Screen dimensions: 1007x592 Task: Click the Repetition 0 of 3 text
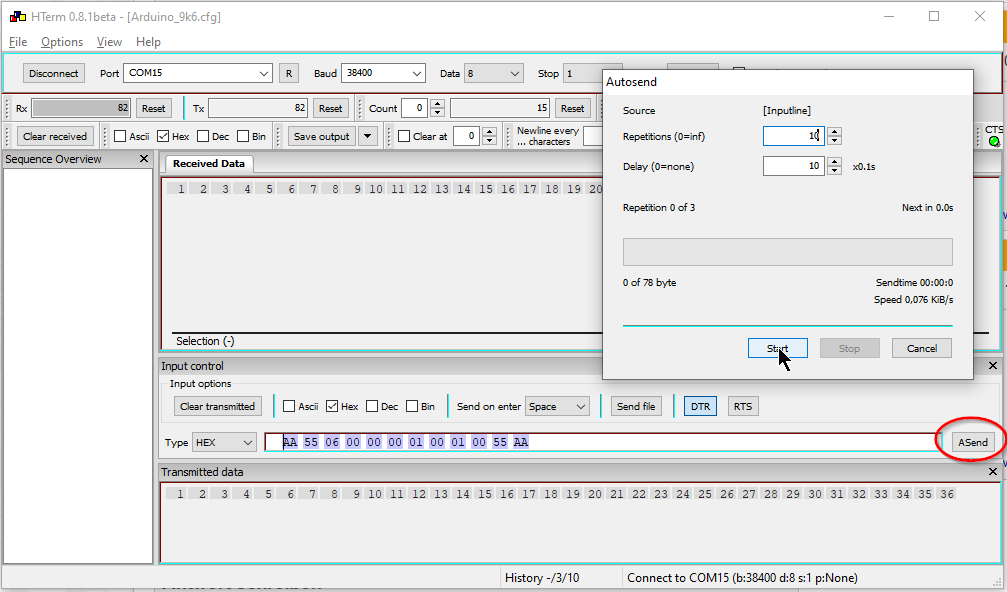coord(659,207)
